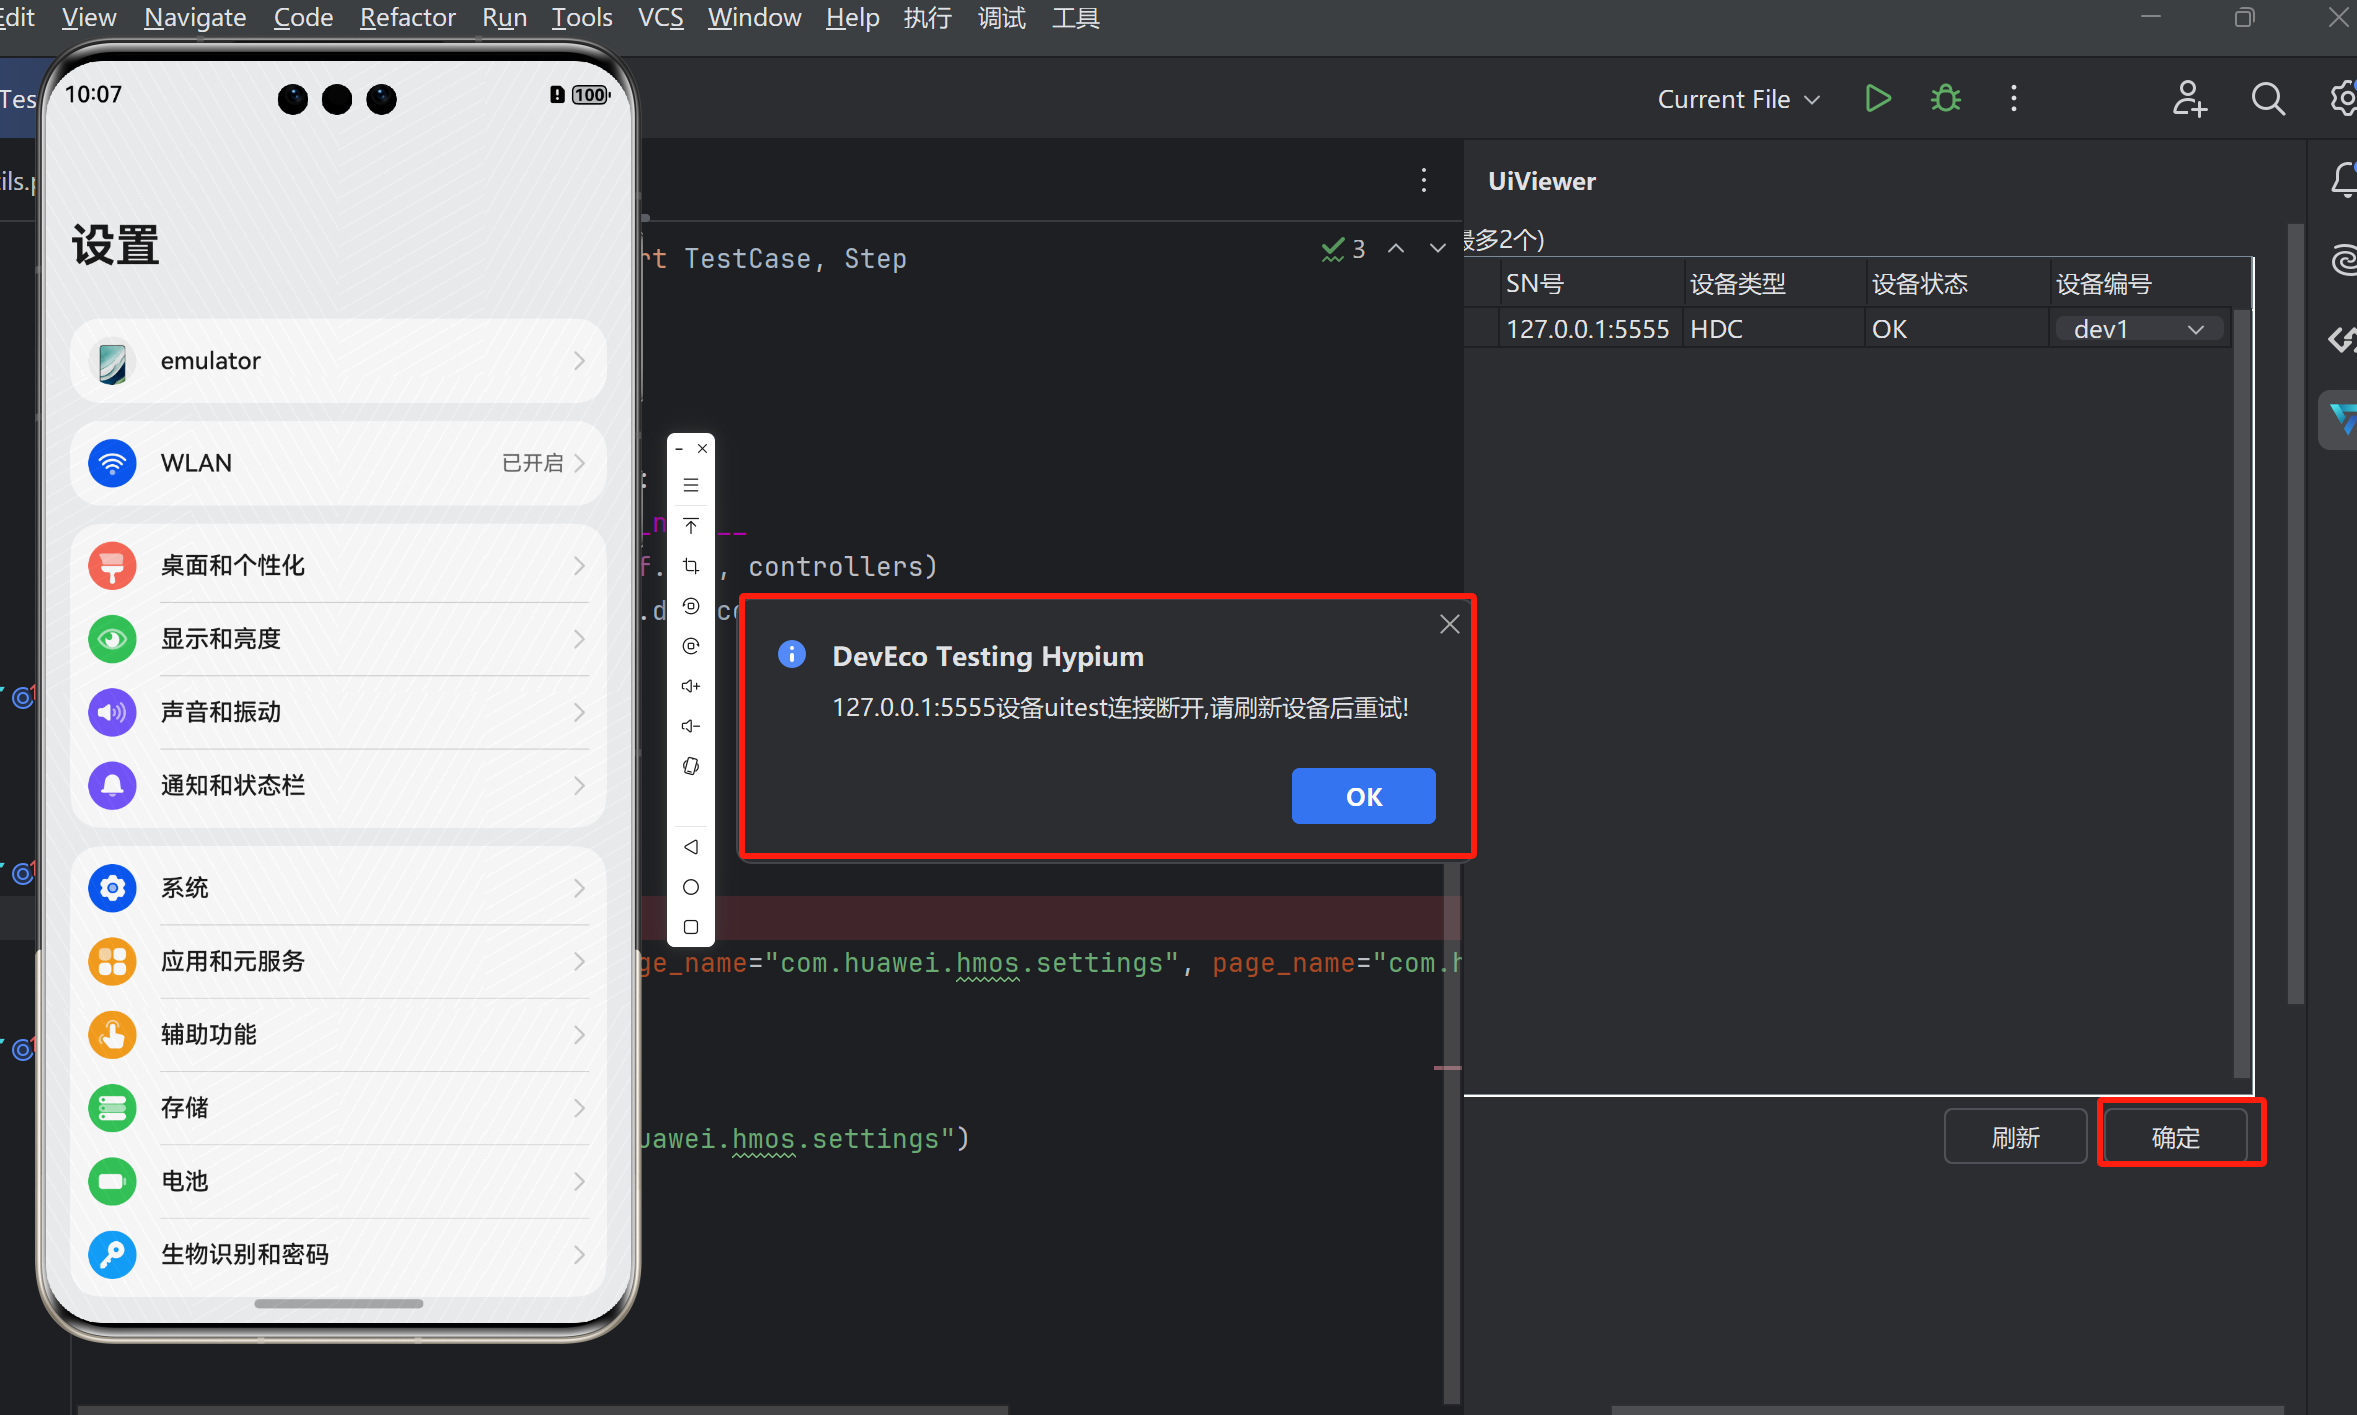Open 系统 settings row
Image resolution: width=2357 pixels, height=1415 pixels.
tap(338, 888)
